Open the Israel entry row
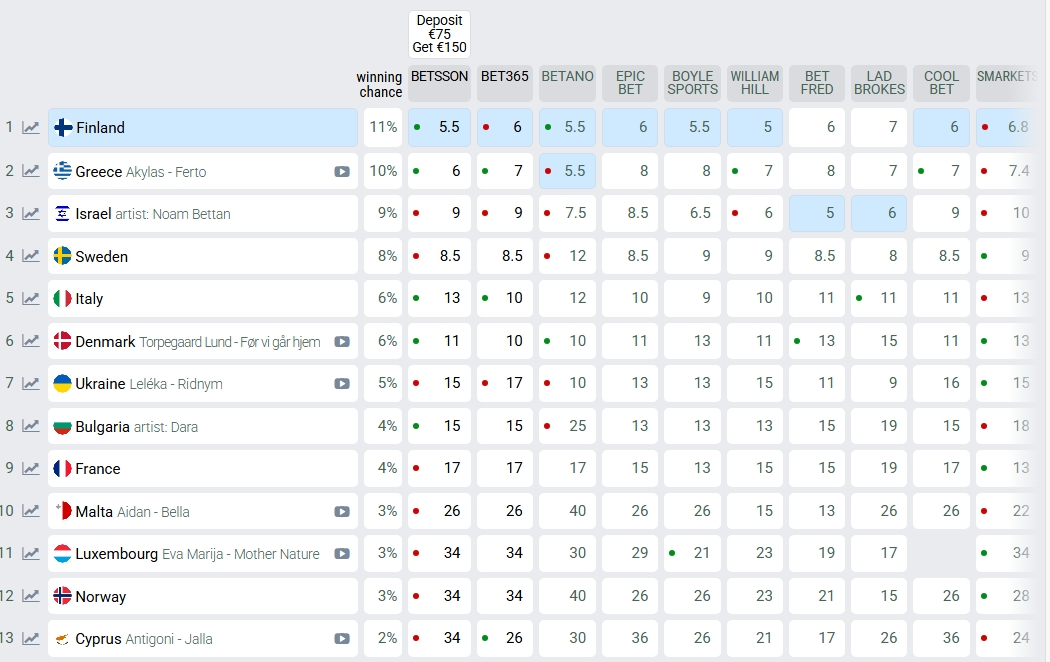 (202, 214)
